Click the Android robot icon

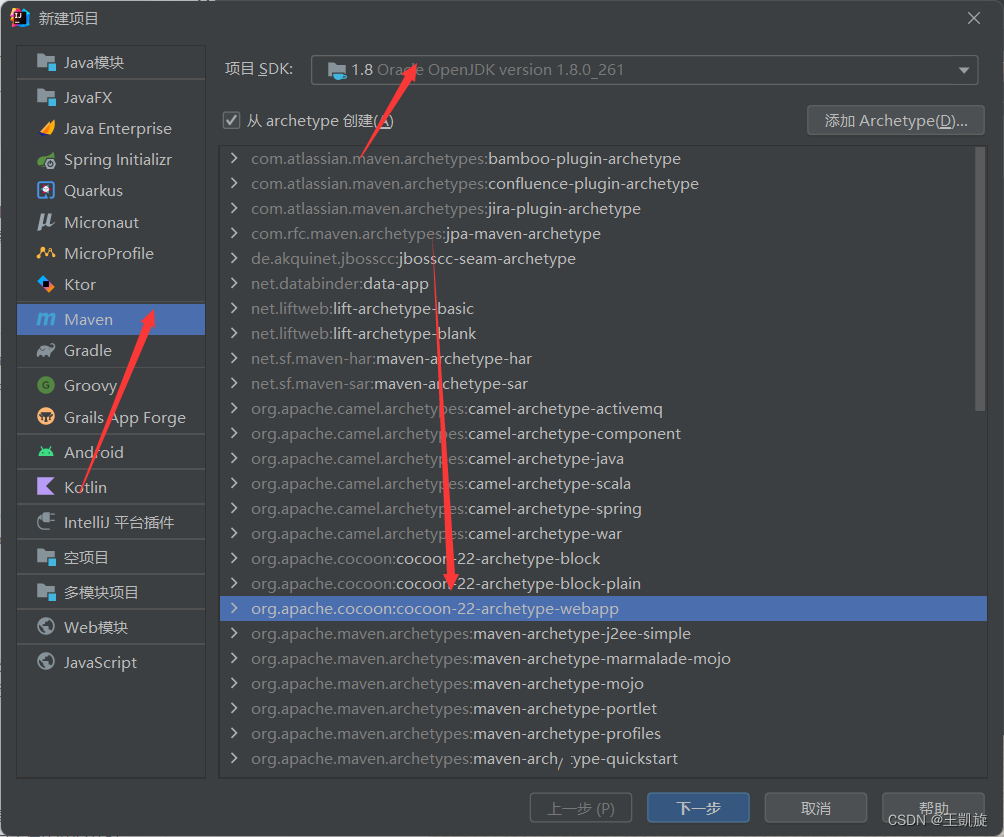point(46,452)
